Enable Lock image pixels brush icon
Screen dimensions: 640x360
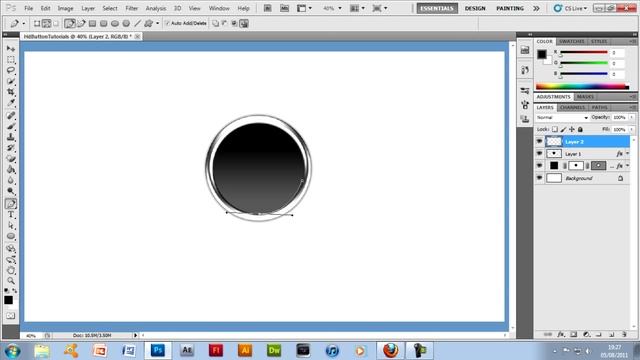563,129
